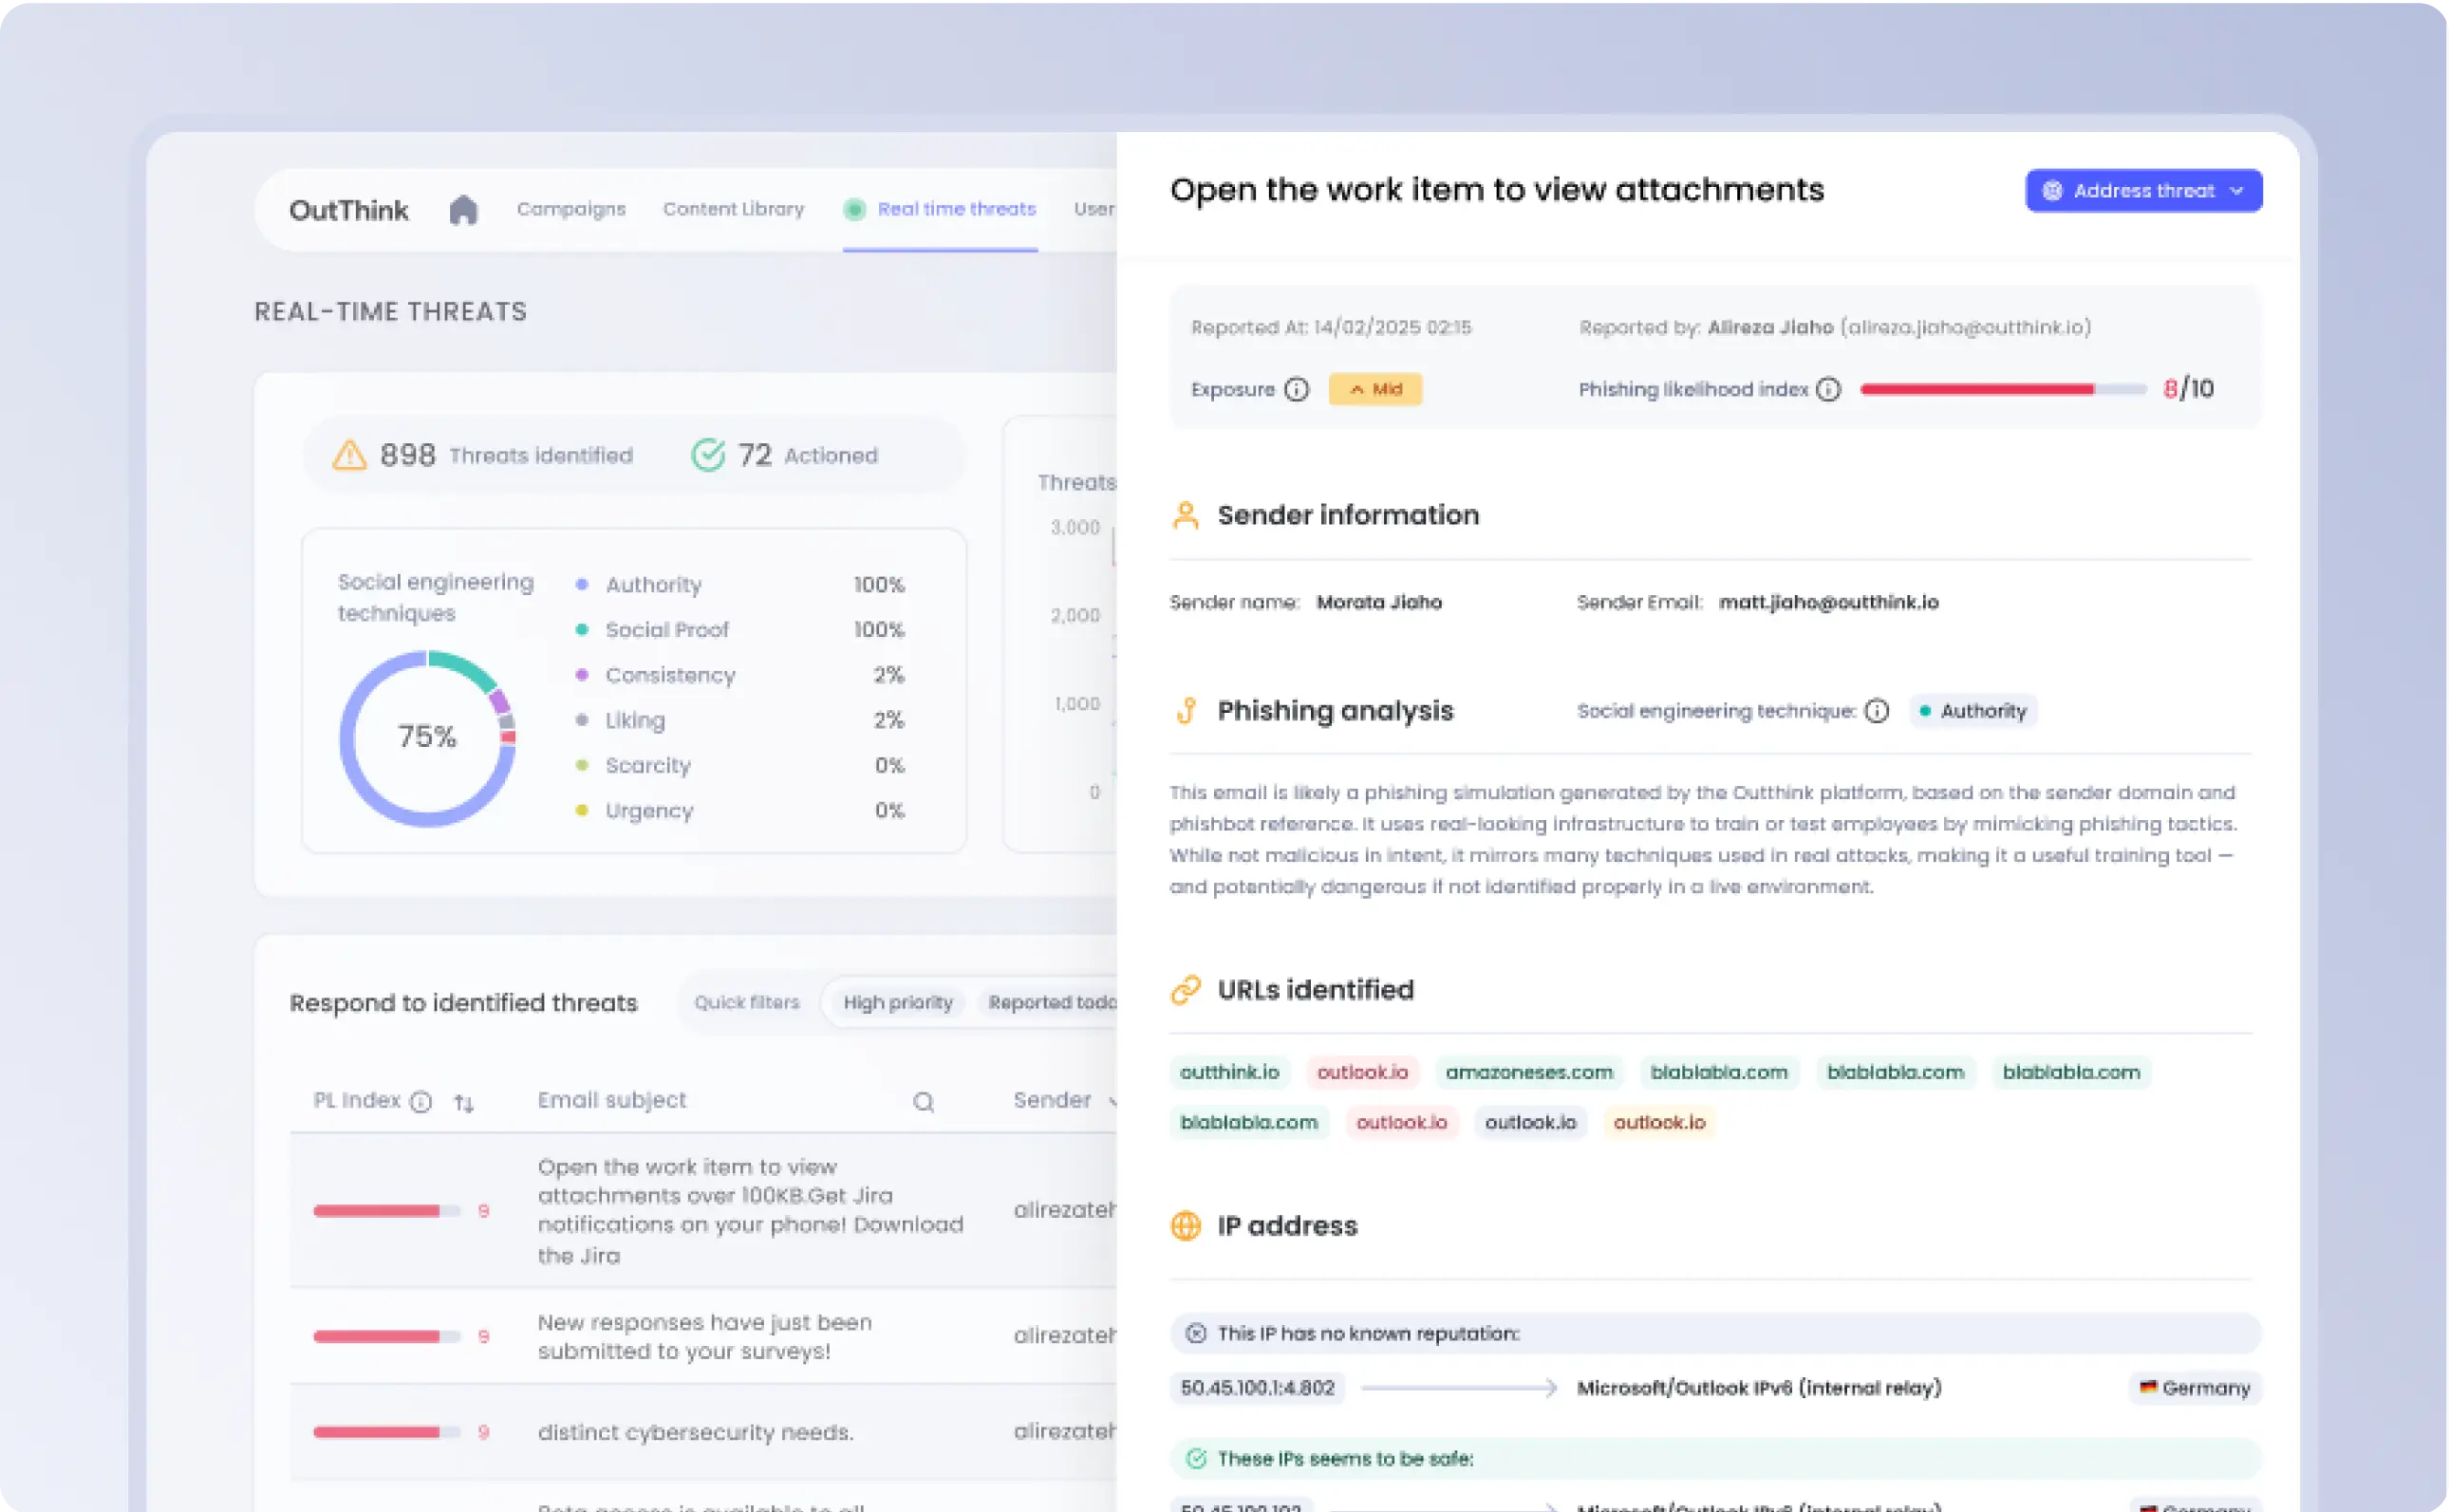Toggle the Reported today quick filter

(1051, 1002)
